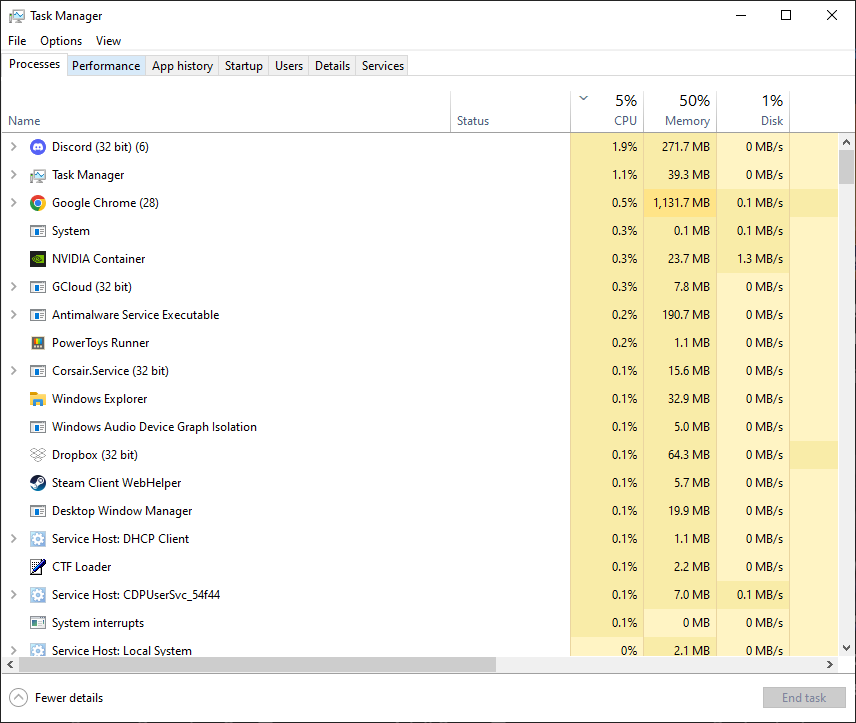856x723 pixels.
Task: Click the vertical scrollbar thumb
Action: click(x=846, y=167)
